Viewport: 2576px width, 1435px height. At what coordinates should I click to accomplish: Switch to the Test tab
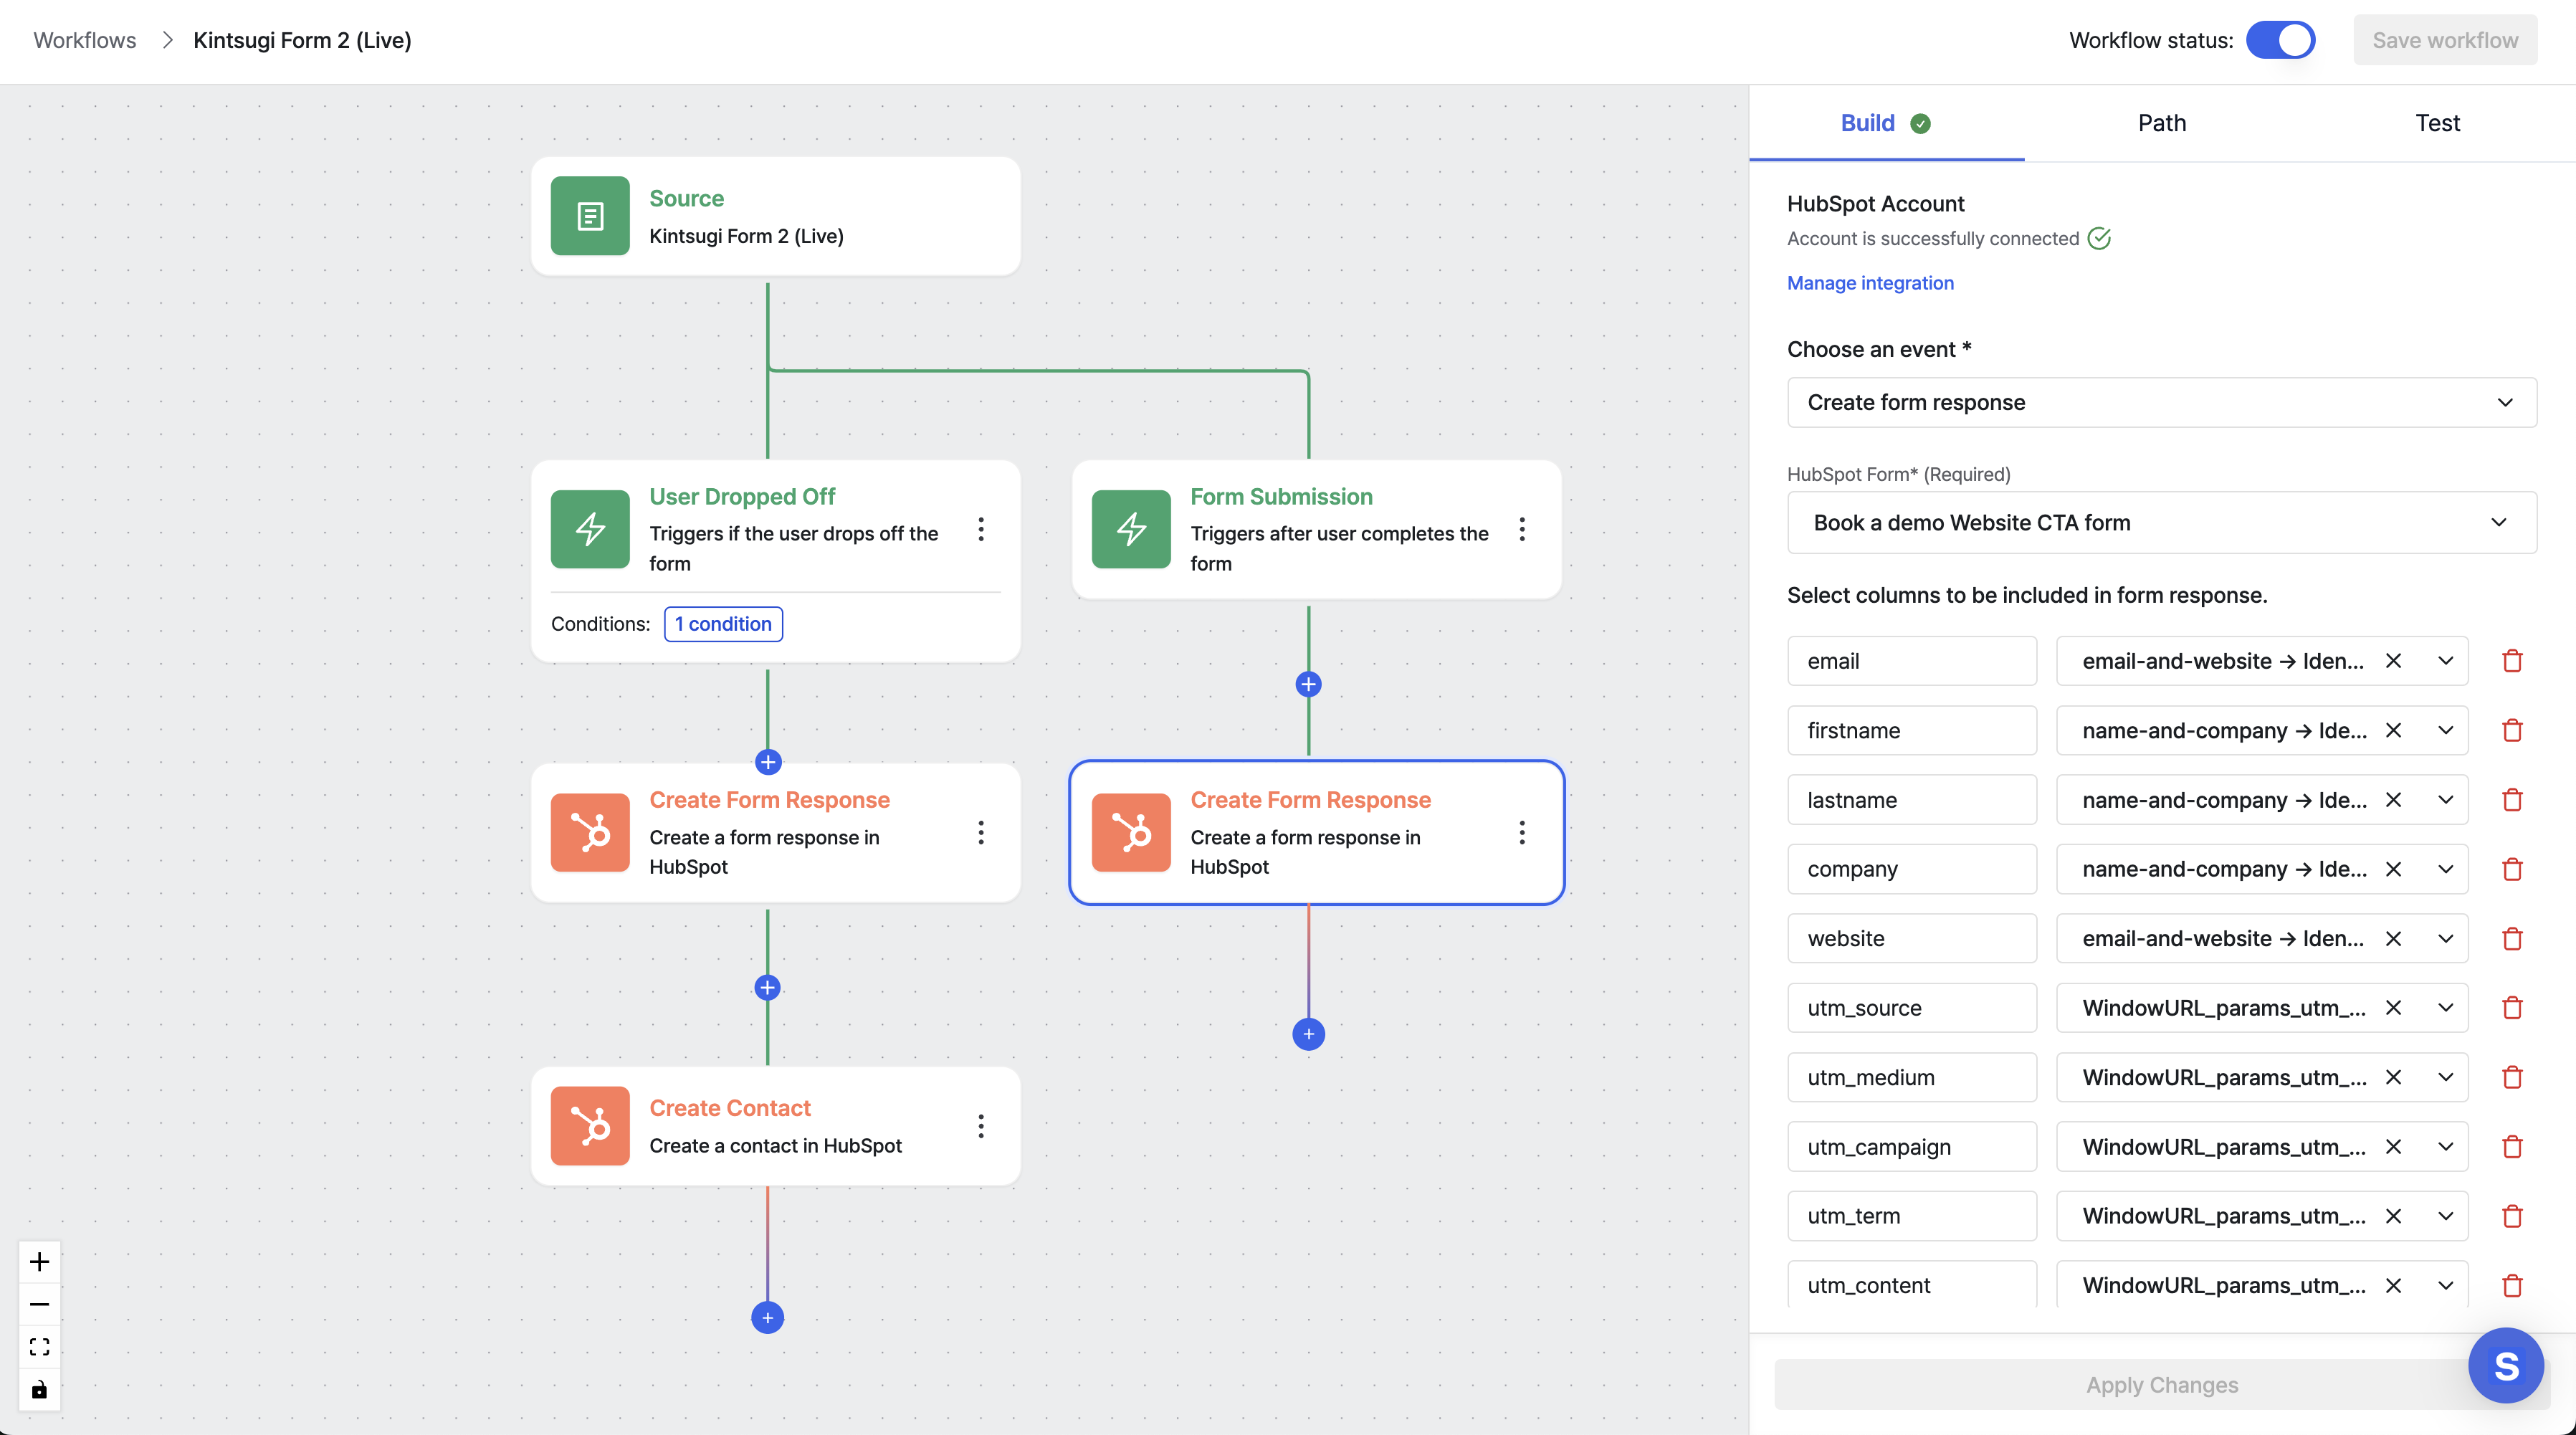point(2437,123)
